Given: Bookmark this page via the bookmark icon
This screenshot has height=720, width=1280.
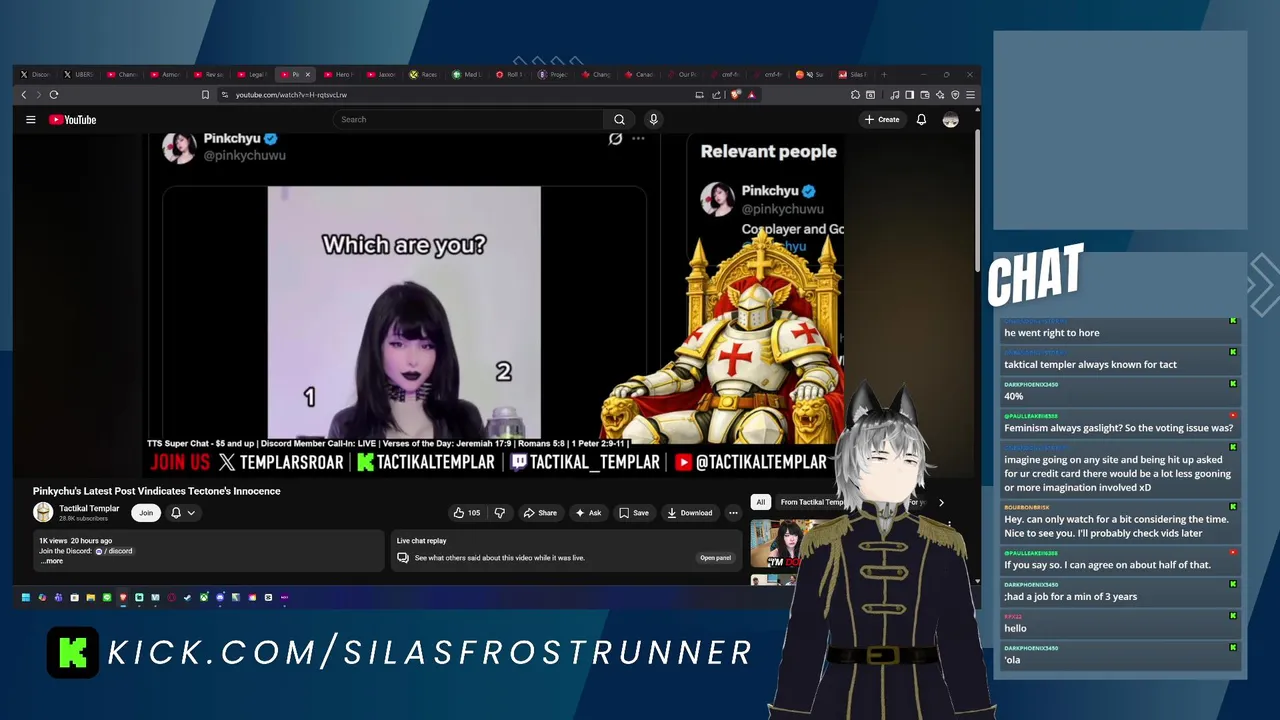Looking at the screenshot, I should (205, 95).
